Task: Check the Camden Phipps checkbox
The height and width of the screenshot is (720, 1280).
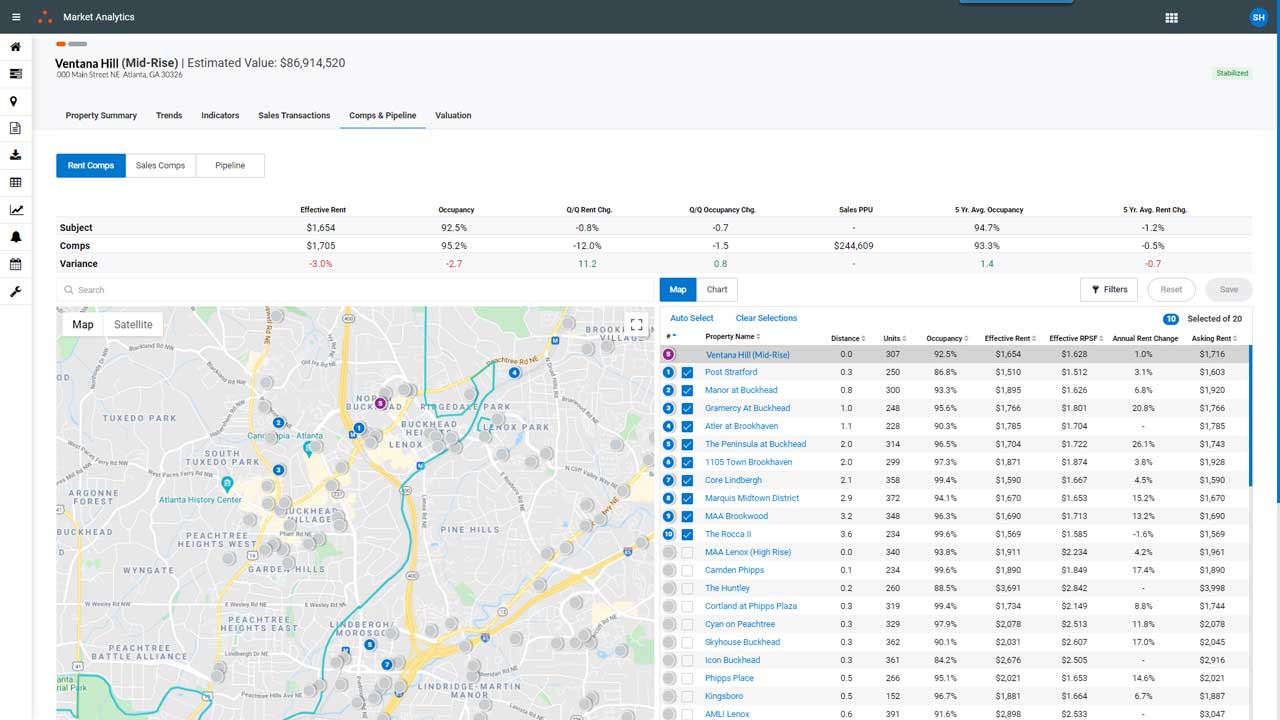Action: coord(687,570)
